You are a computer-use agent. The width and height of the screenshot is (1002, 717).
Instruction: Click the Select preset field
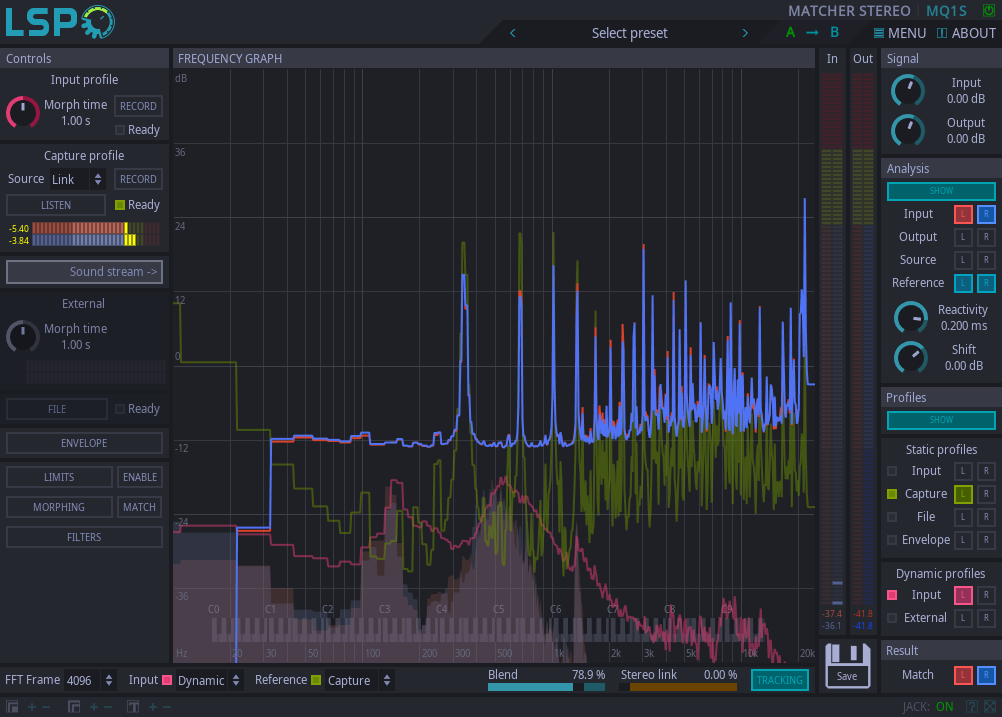629,33
